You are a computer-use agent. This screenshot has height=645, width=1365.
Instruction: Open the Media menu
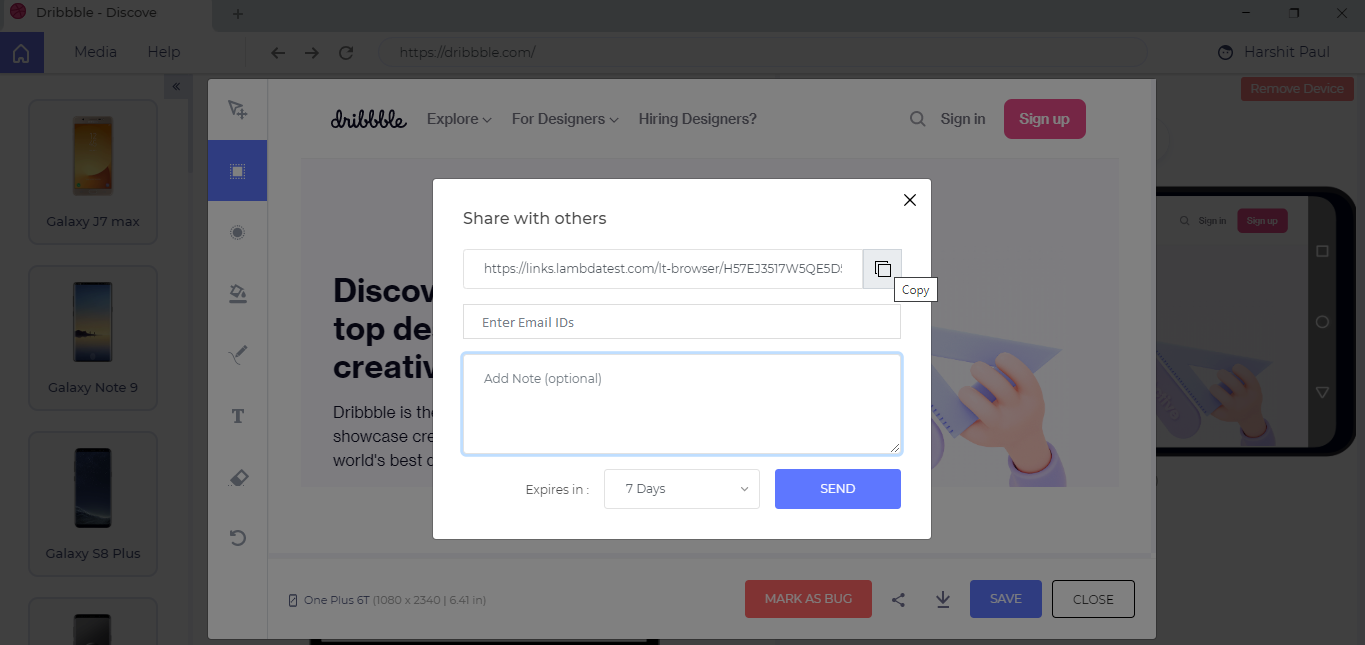point(95,52)
